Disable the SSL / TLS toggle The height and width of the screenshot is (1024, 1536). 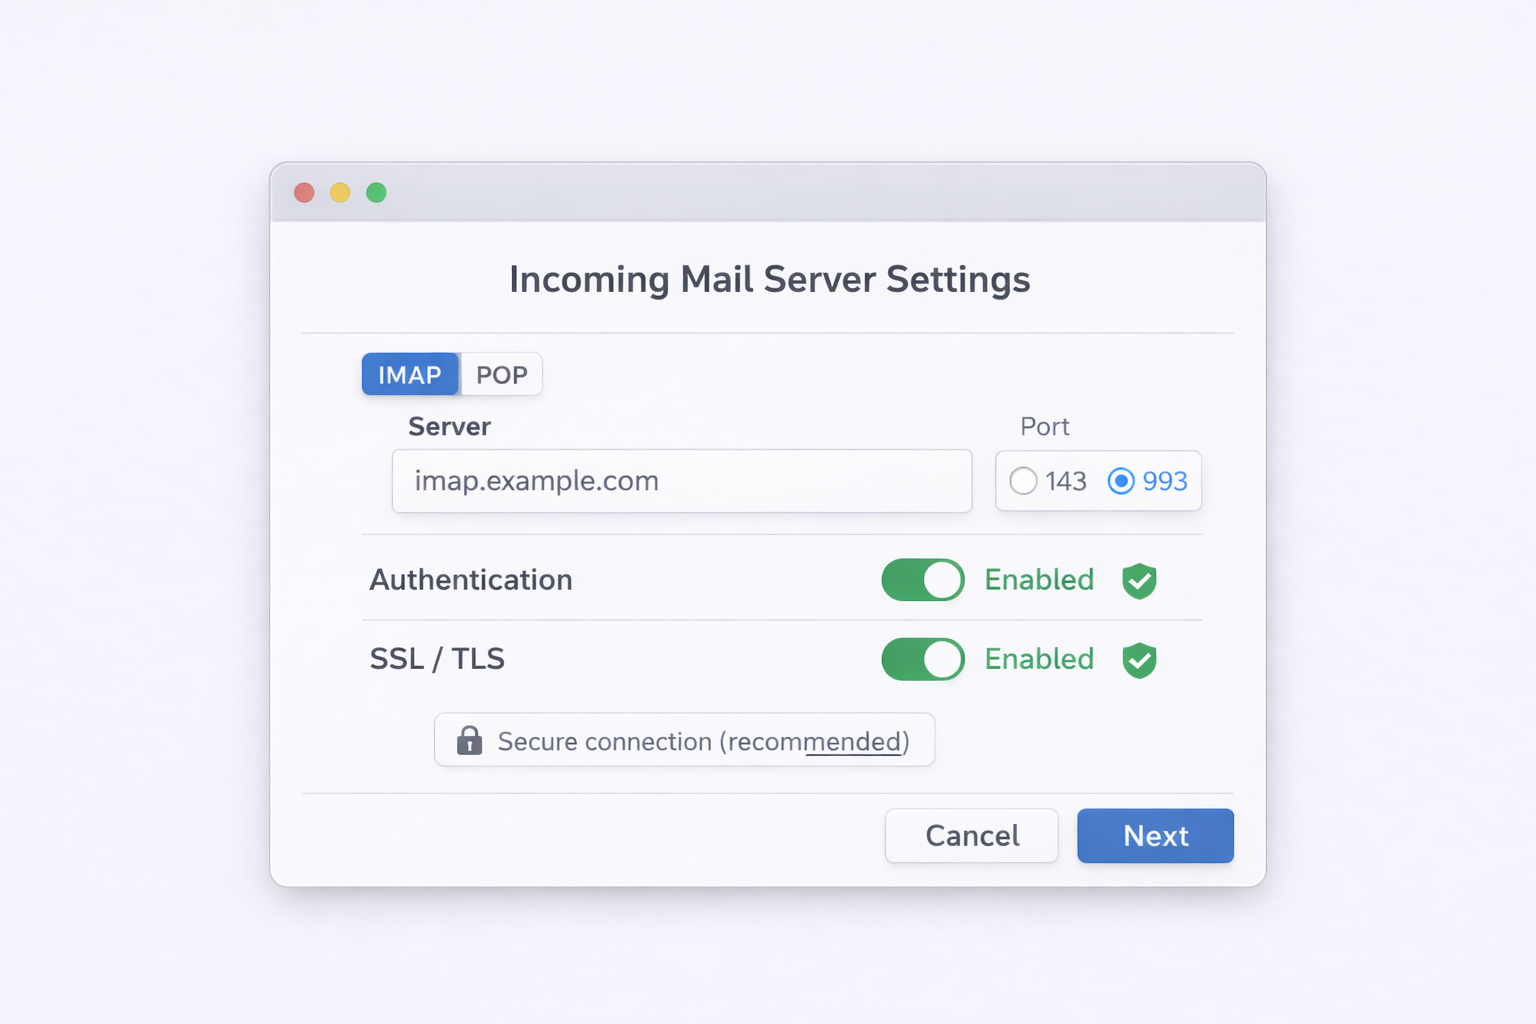pos(922,660)
